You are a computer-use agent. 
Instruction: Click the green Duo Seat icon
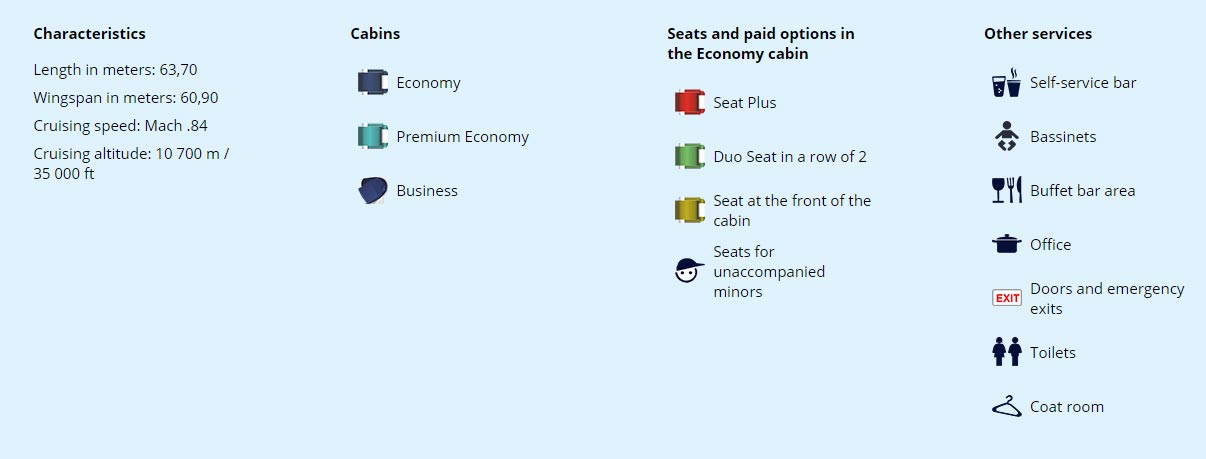click(x=690, y=156)
